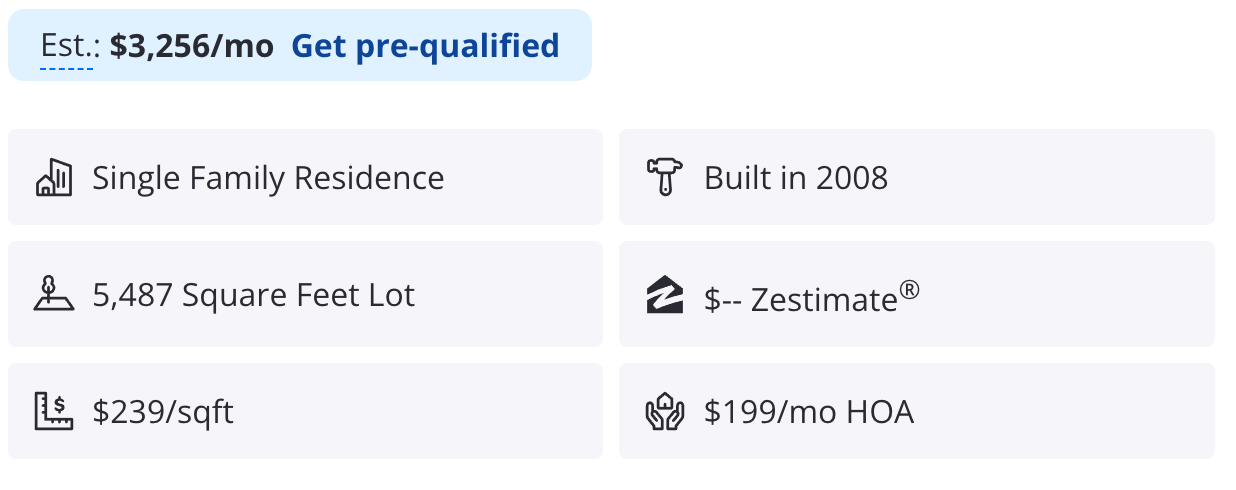
Task: Click the 5,487 Square Feet Lot label
Action: (253, 295)
